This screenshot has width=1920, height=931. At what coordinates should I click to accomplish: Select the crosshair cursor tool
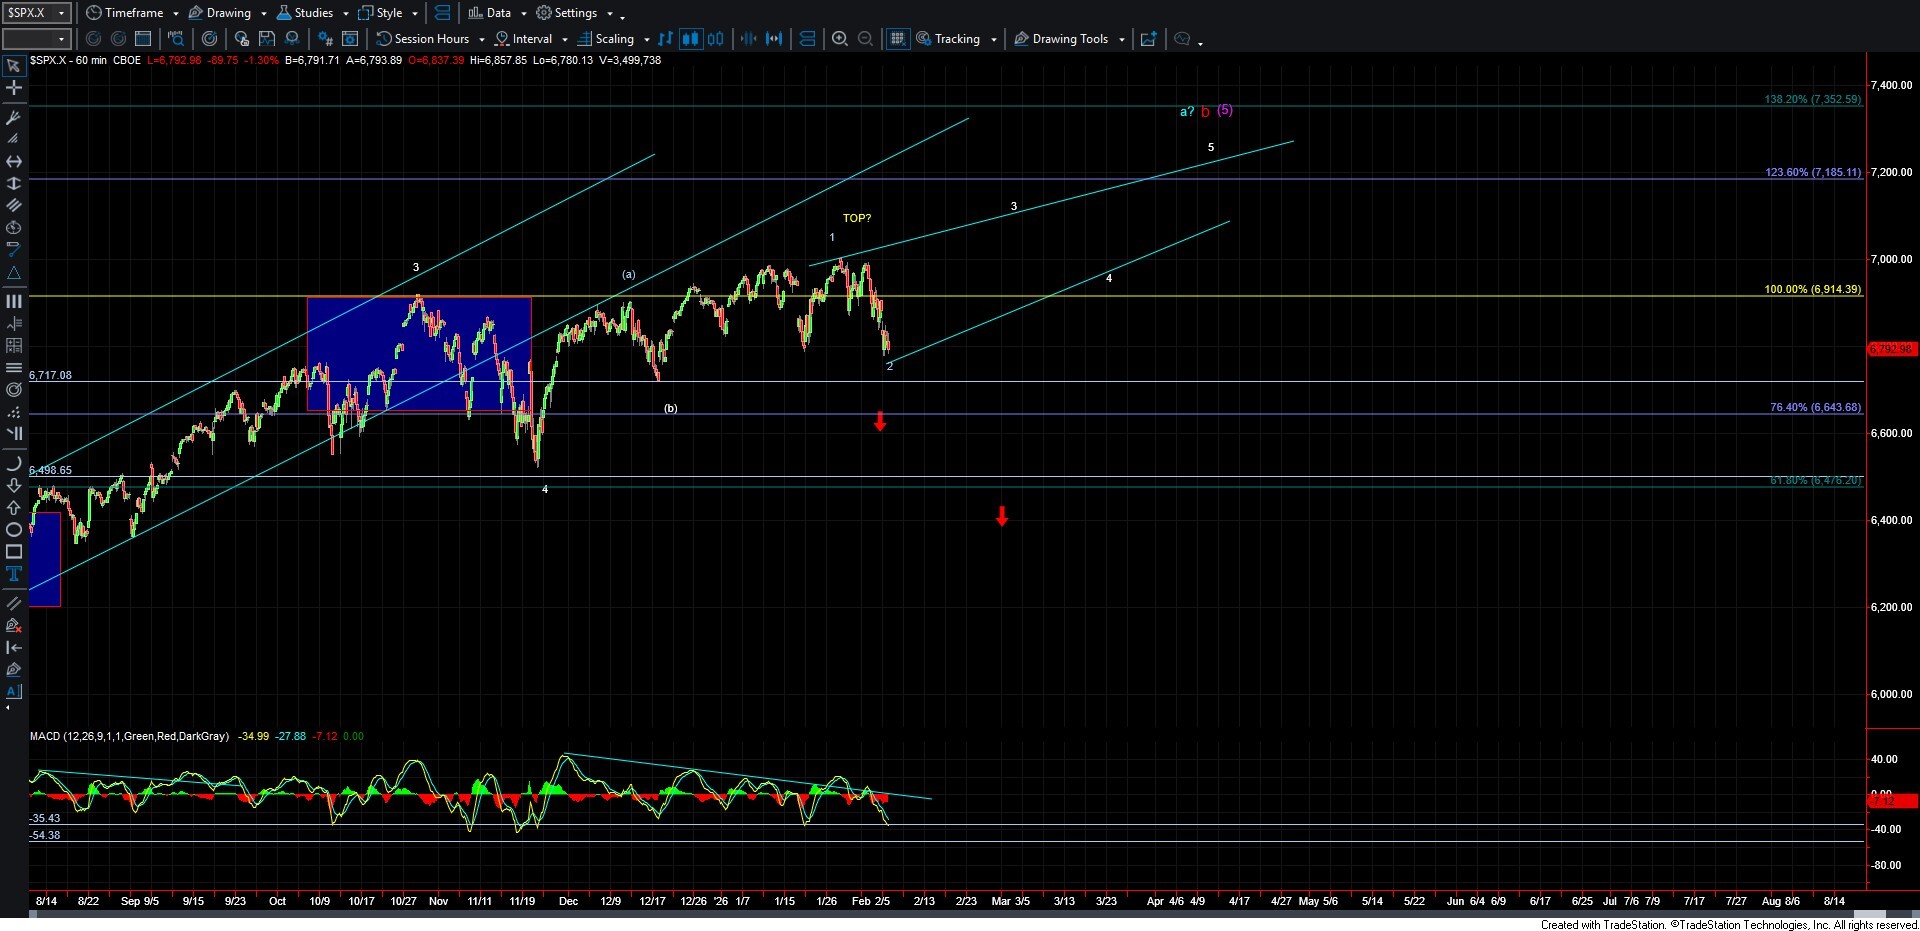click(14, 88)
